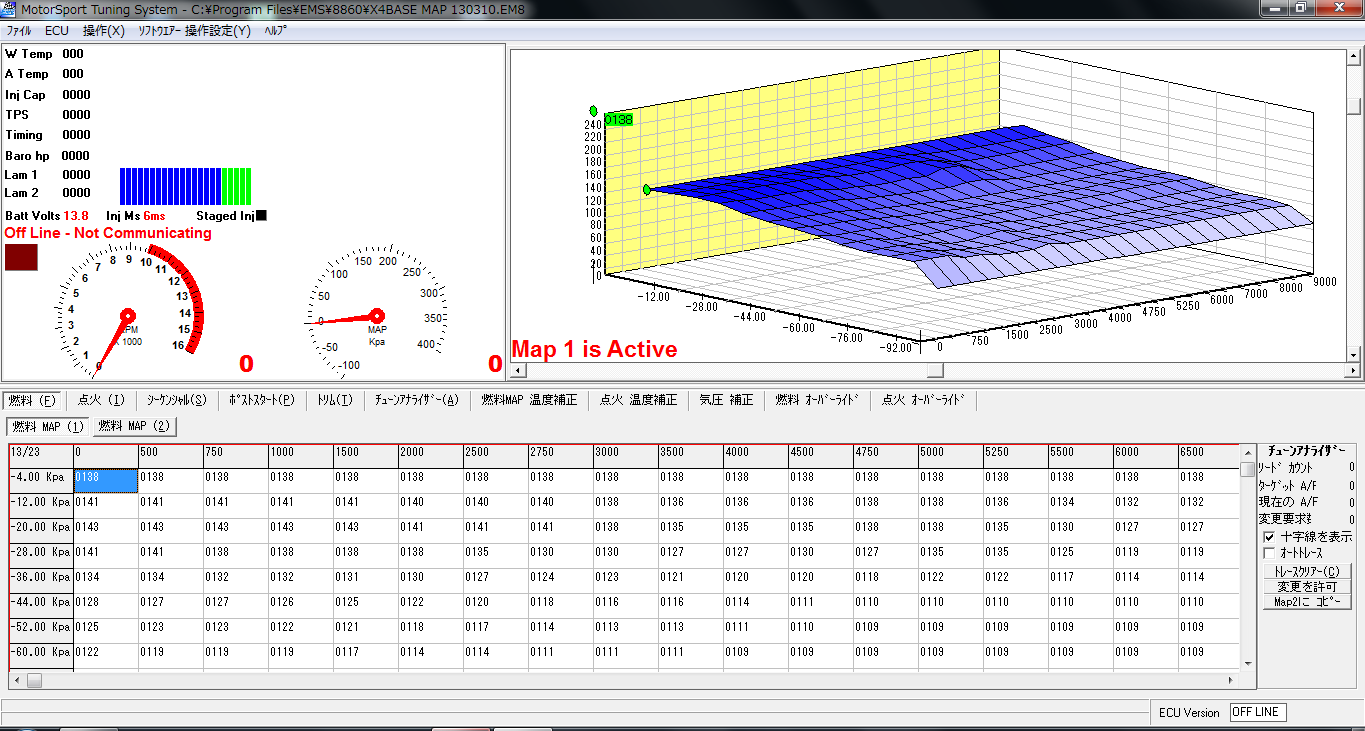
Task: Click the 3D chart horizontal scrollbar left arrow
Action: (518, 371)
